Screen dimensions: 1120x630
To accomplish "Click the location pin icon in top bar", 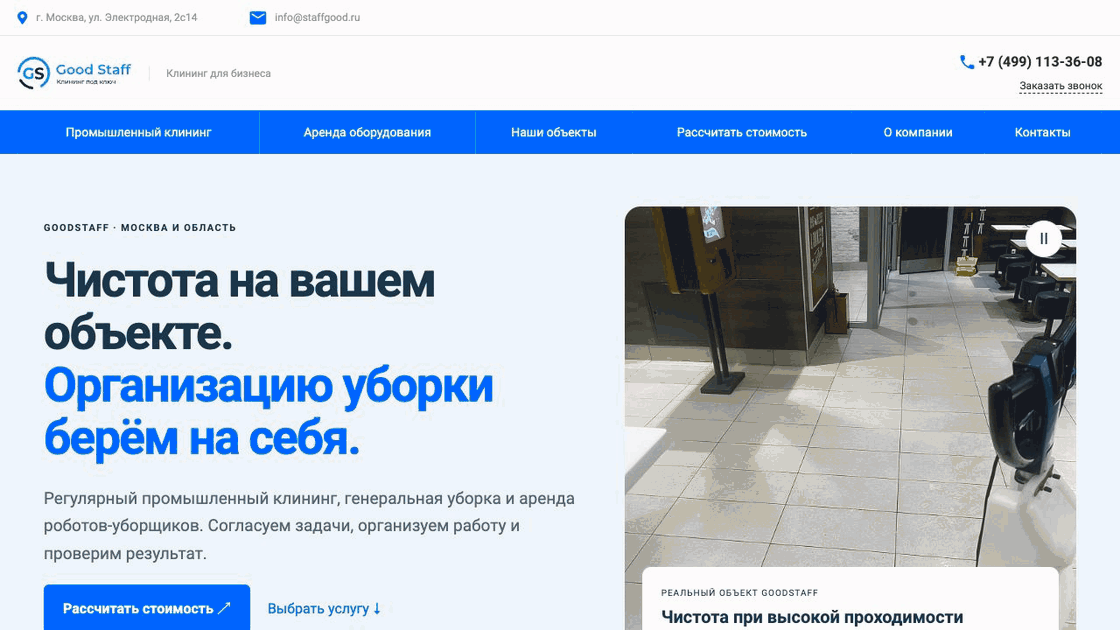I will point(22,17).
